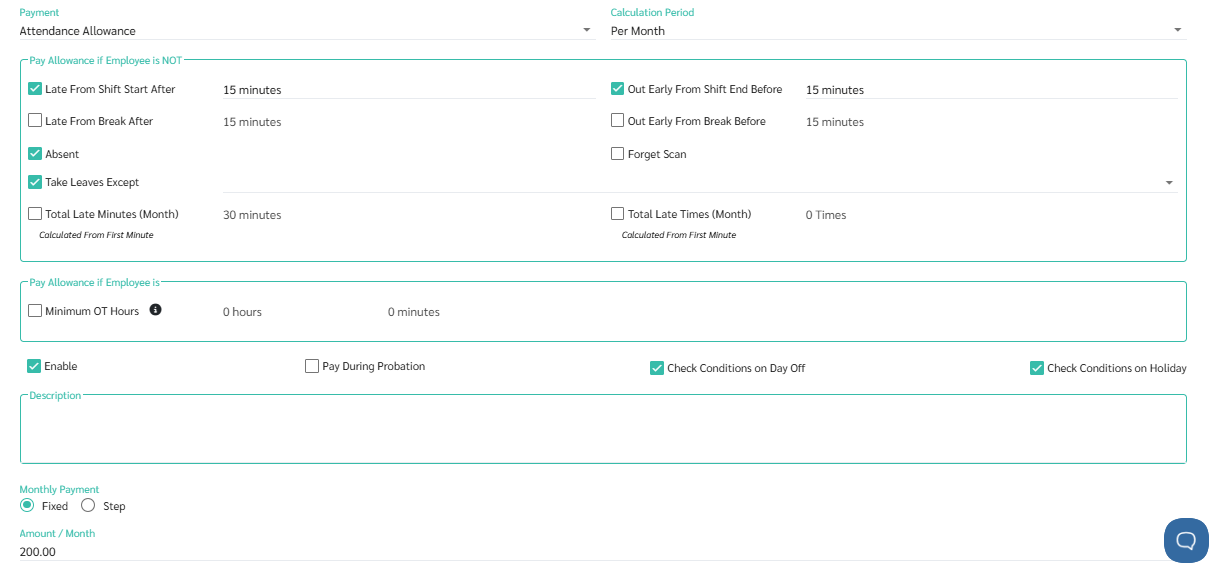
Task: Tick the Minimum OT Hours checkbox
Action: (x=35, y=311)
